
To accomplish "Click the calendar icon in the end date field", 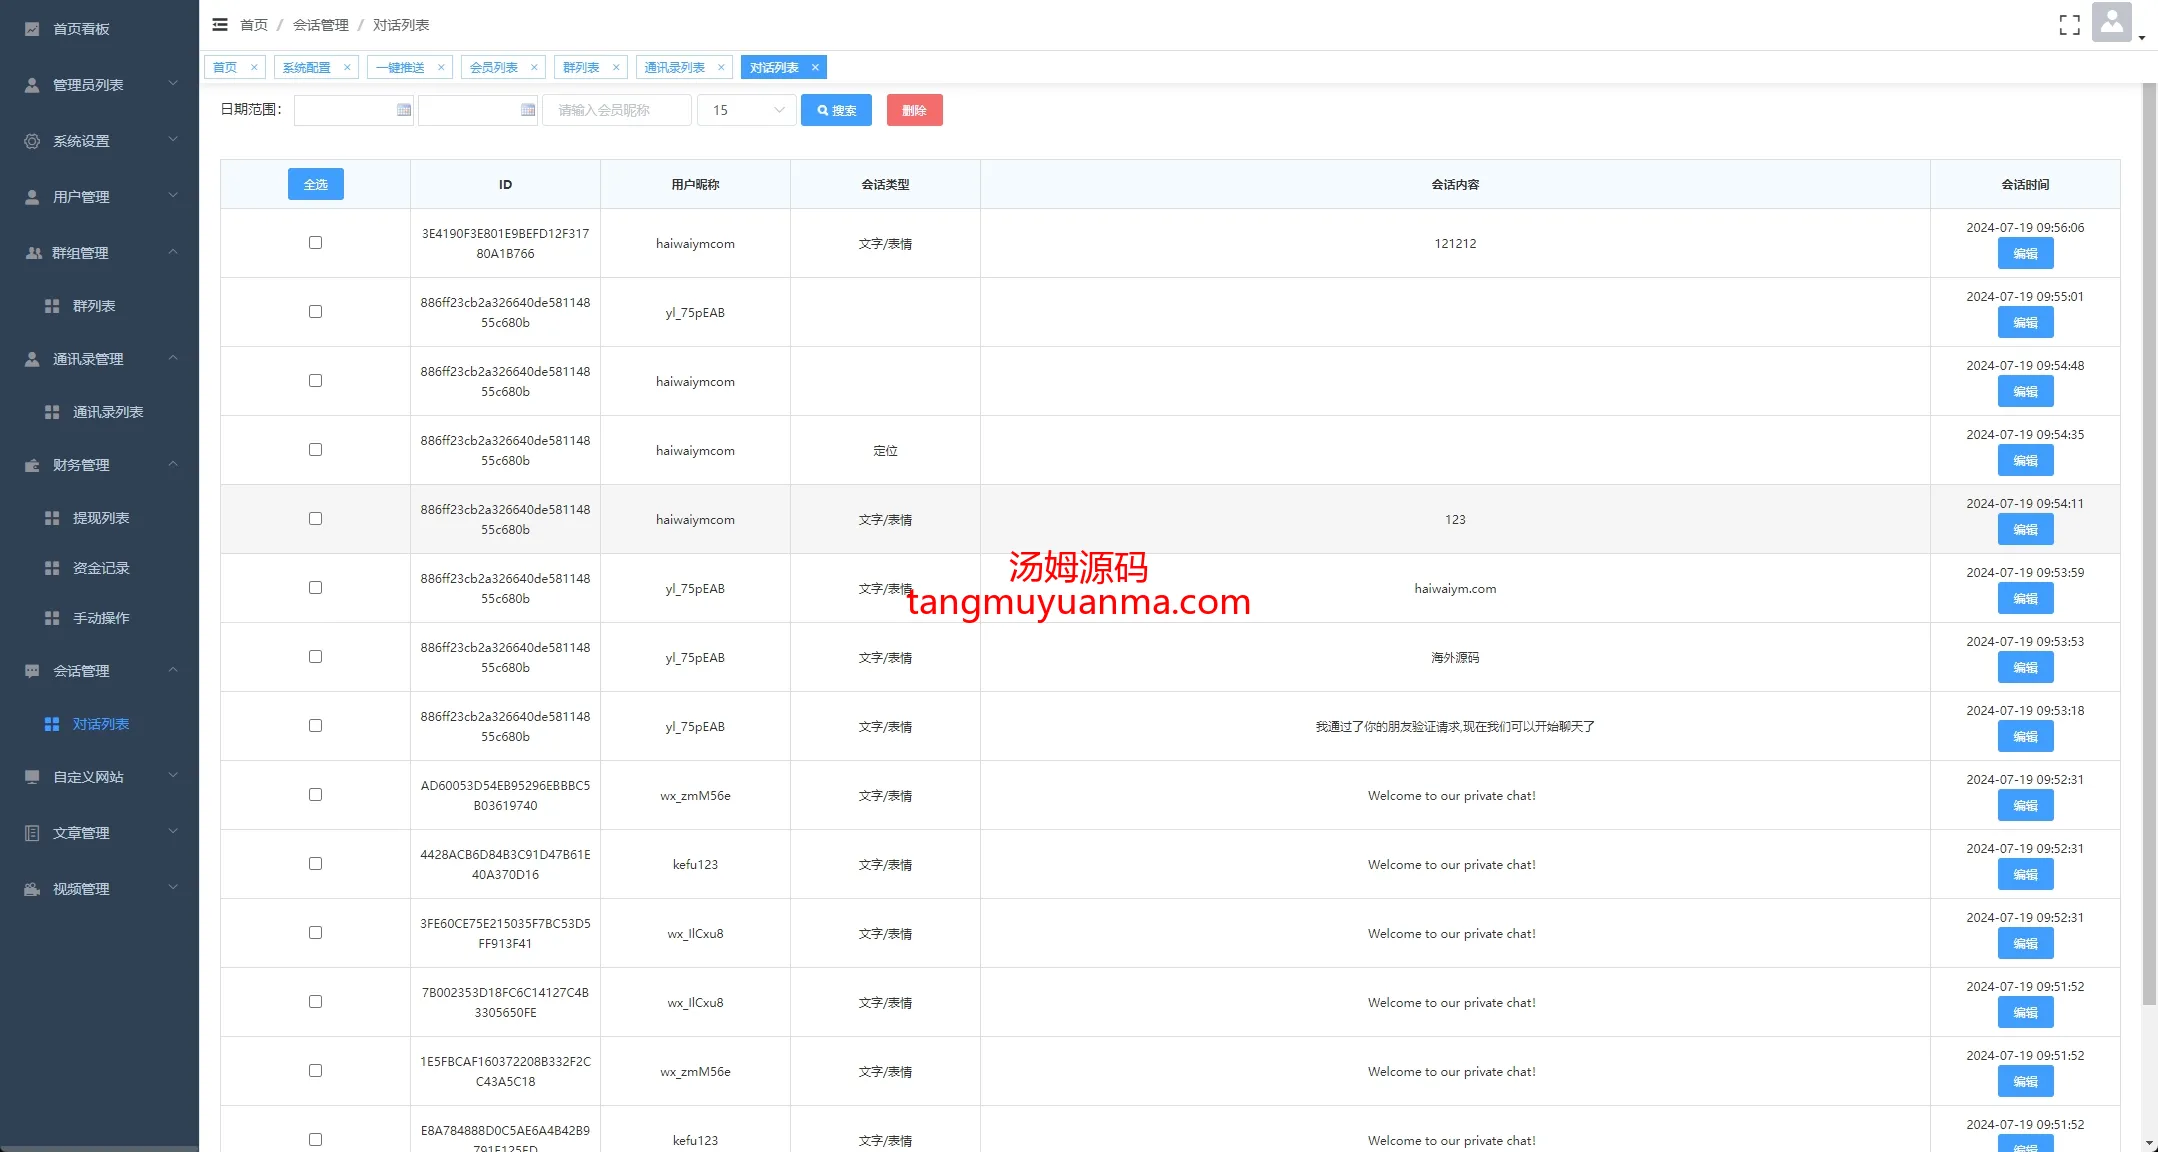I will [528, 110].
